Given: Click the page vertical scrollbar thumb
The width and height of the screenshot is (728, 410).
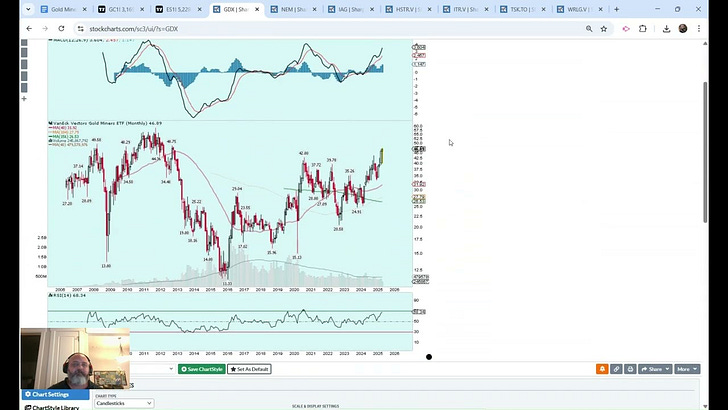Looking at the screenshot, I should click(x=705, y=152).
